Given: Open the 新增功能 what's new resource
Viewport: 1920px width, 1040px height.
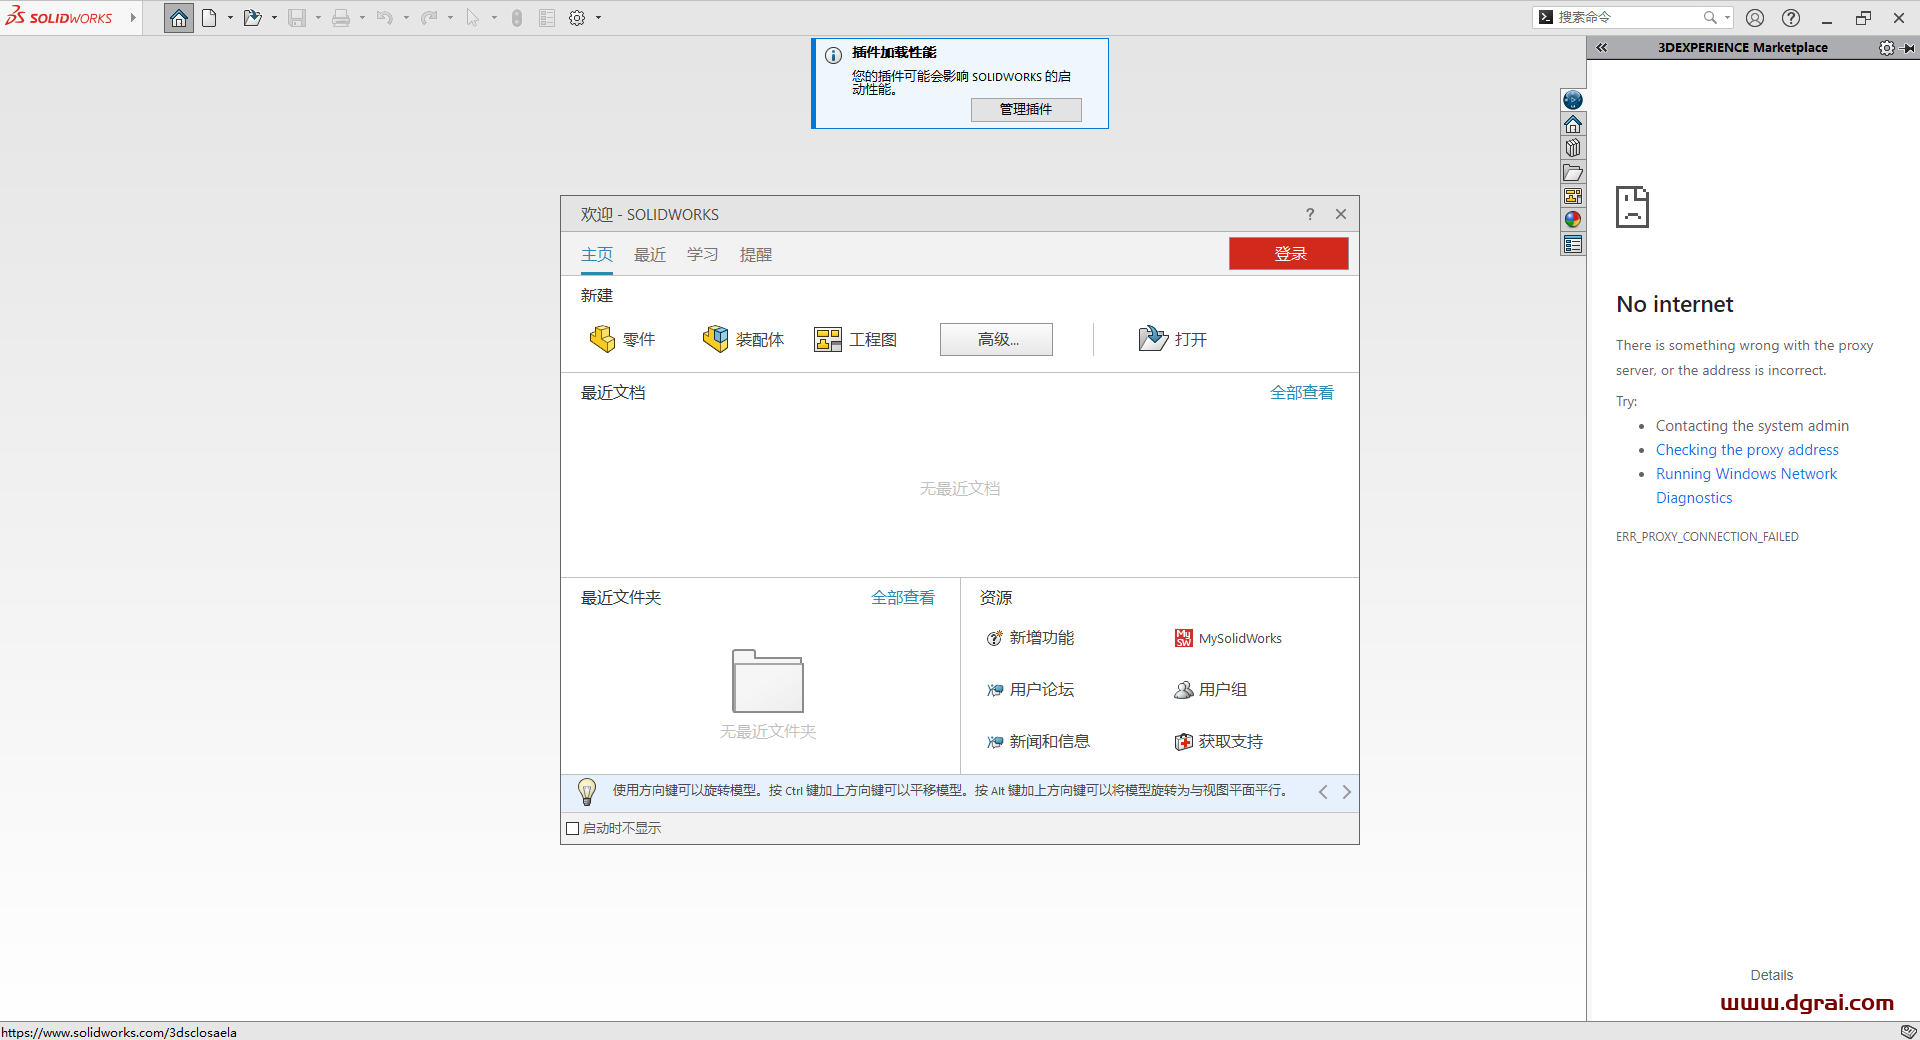Looking at the screenshot, I should tap(1030, 638).
